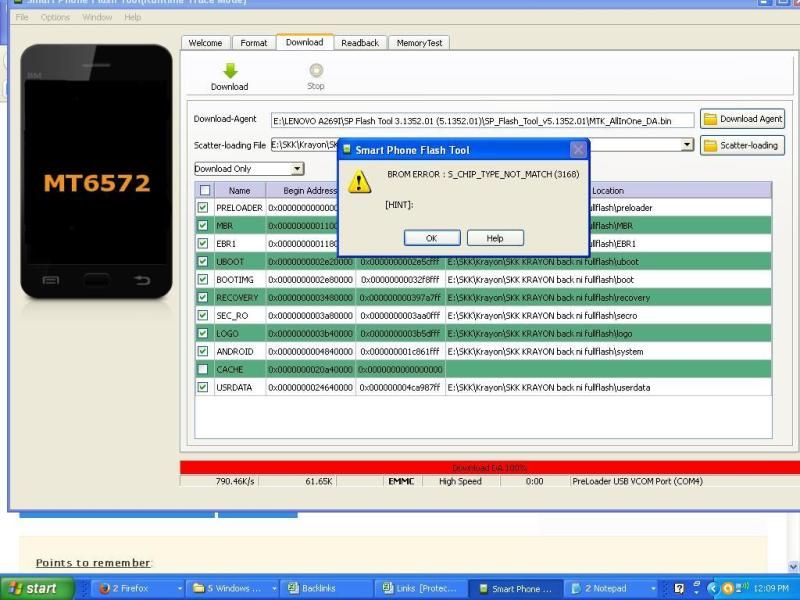The width and height of the screenshot is (800, 600).
Task: Click the Name column header
Action: point(240,190)
